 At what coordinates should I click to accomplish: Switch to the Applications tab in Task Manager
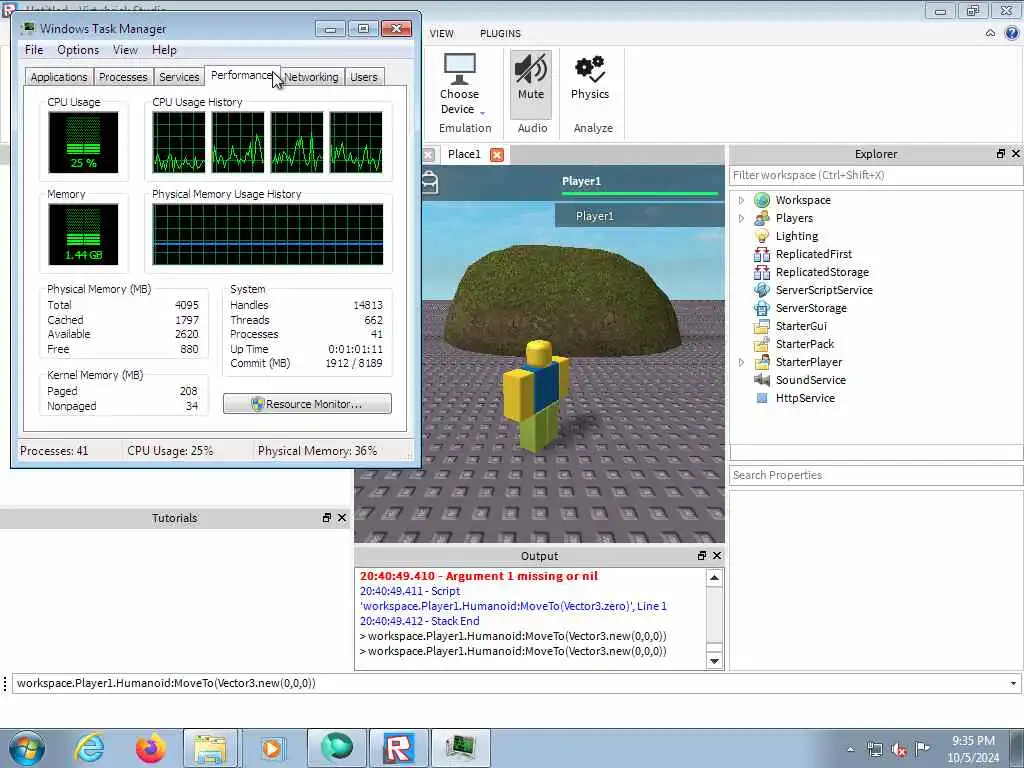tap(59, 77)
